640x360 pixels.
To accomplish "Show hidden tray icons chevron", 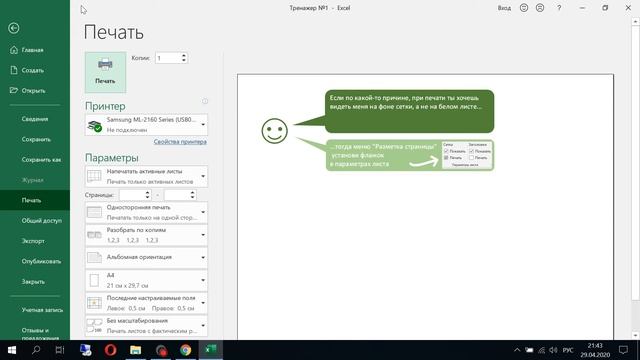I will tap(517, 350).
